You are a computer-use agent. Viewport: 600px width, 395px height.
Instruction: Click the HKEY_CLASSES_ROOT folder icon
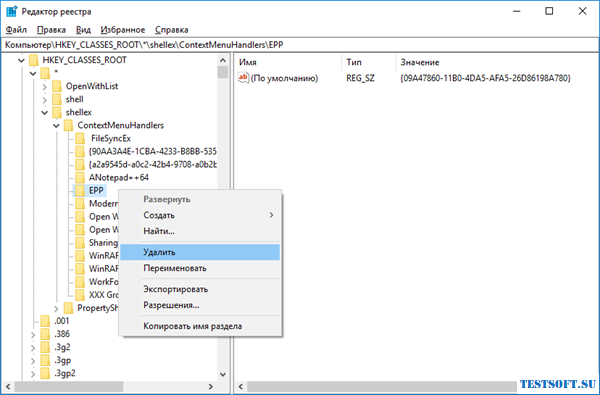coord(34,60)
